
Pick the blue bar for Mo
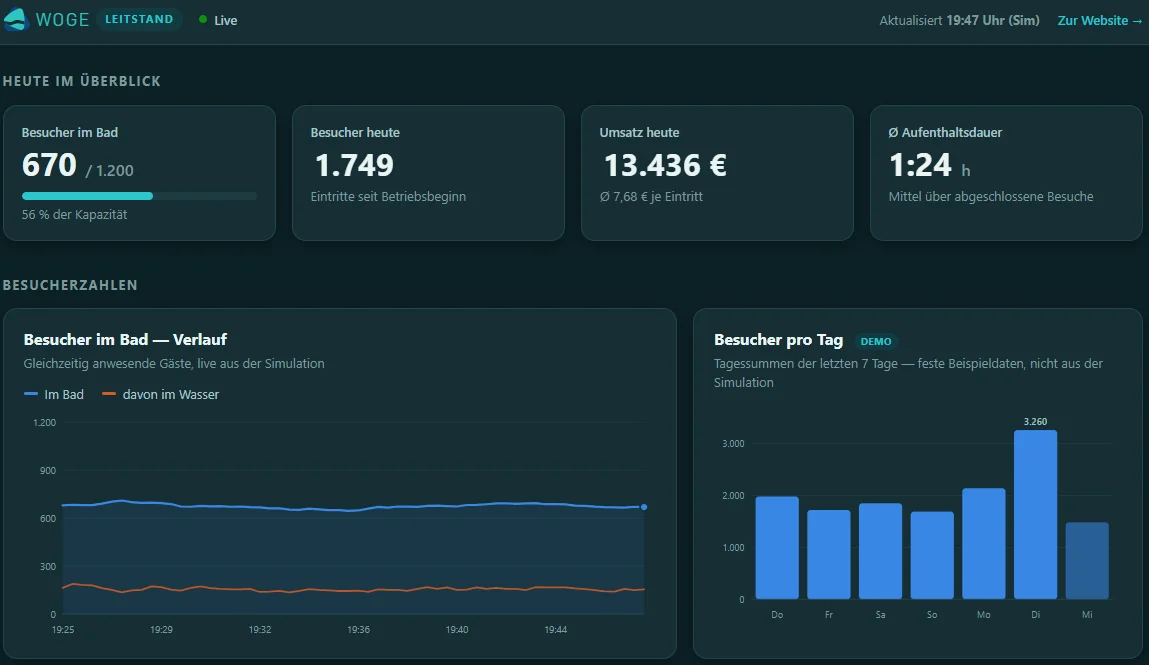tap(983, 543)
